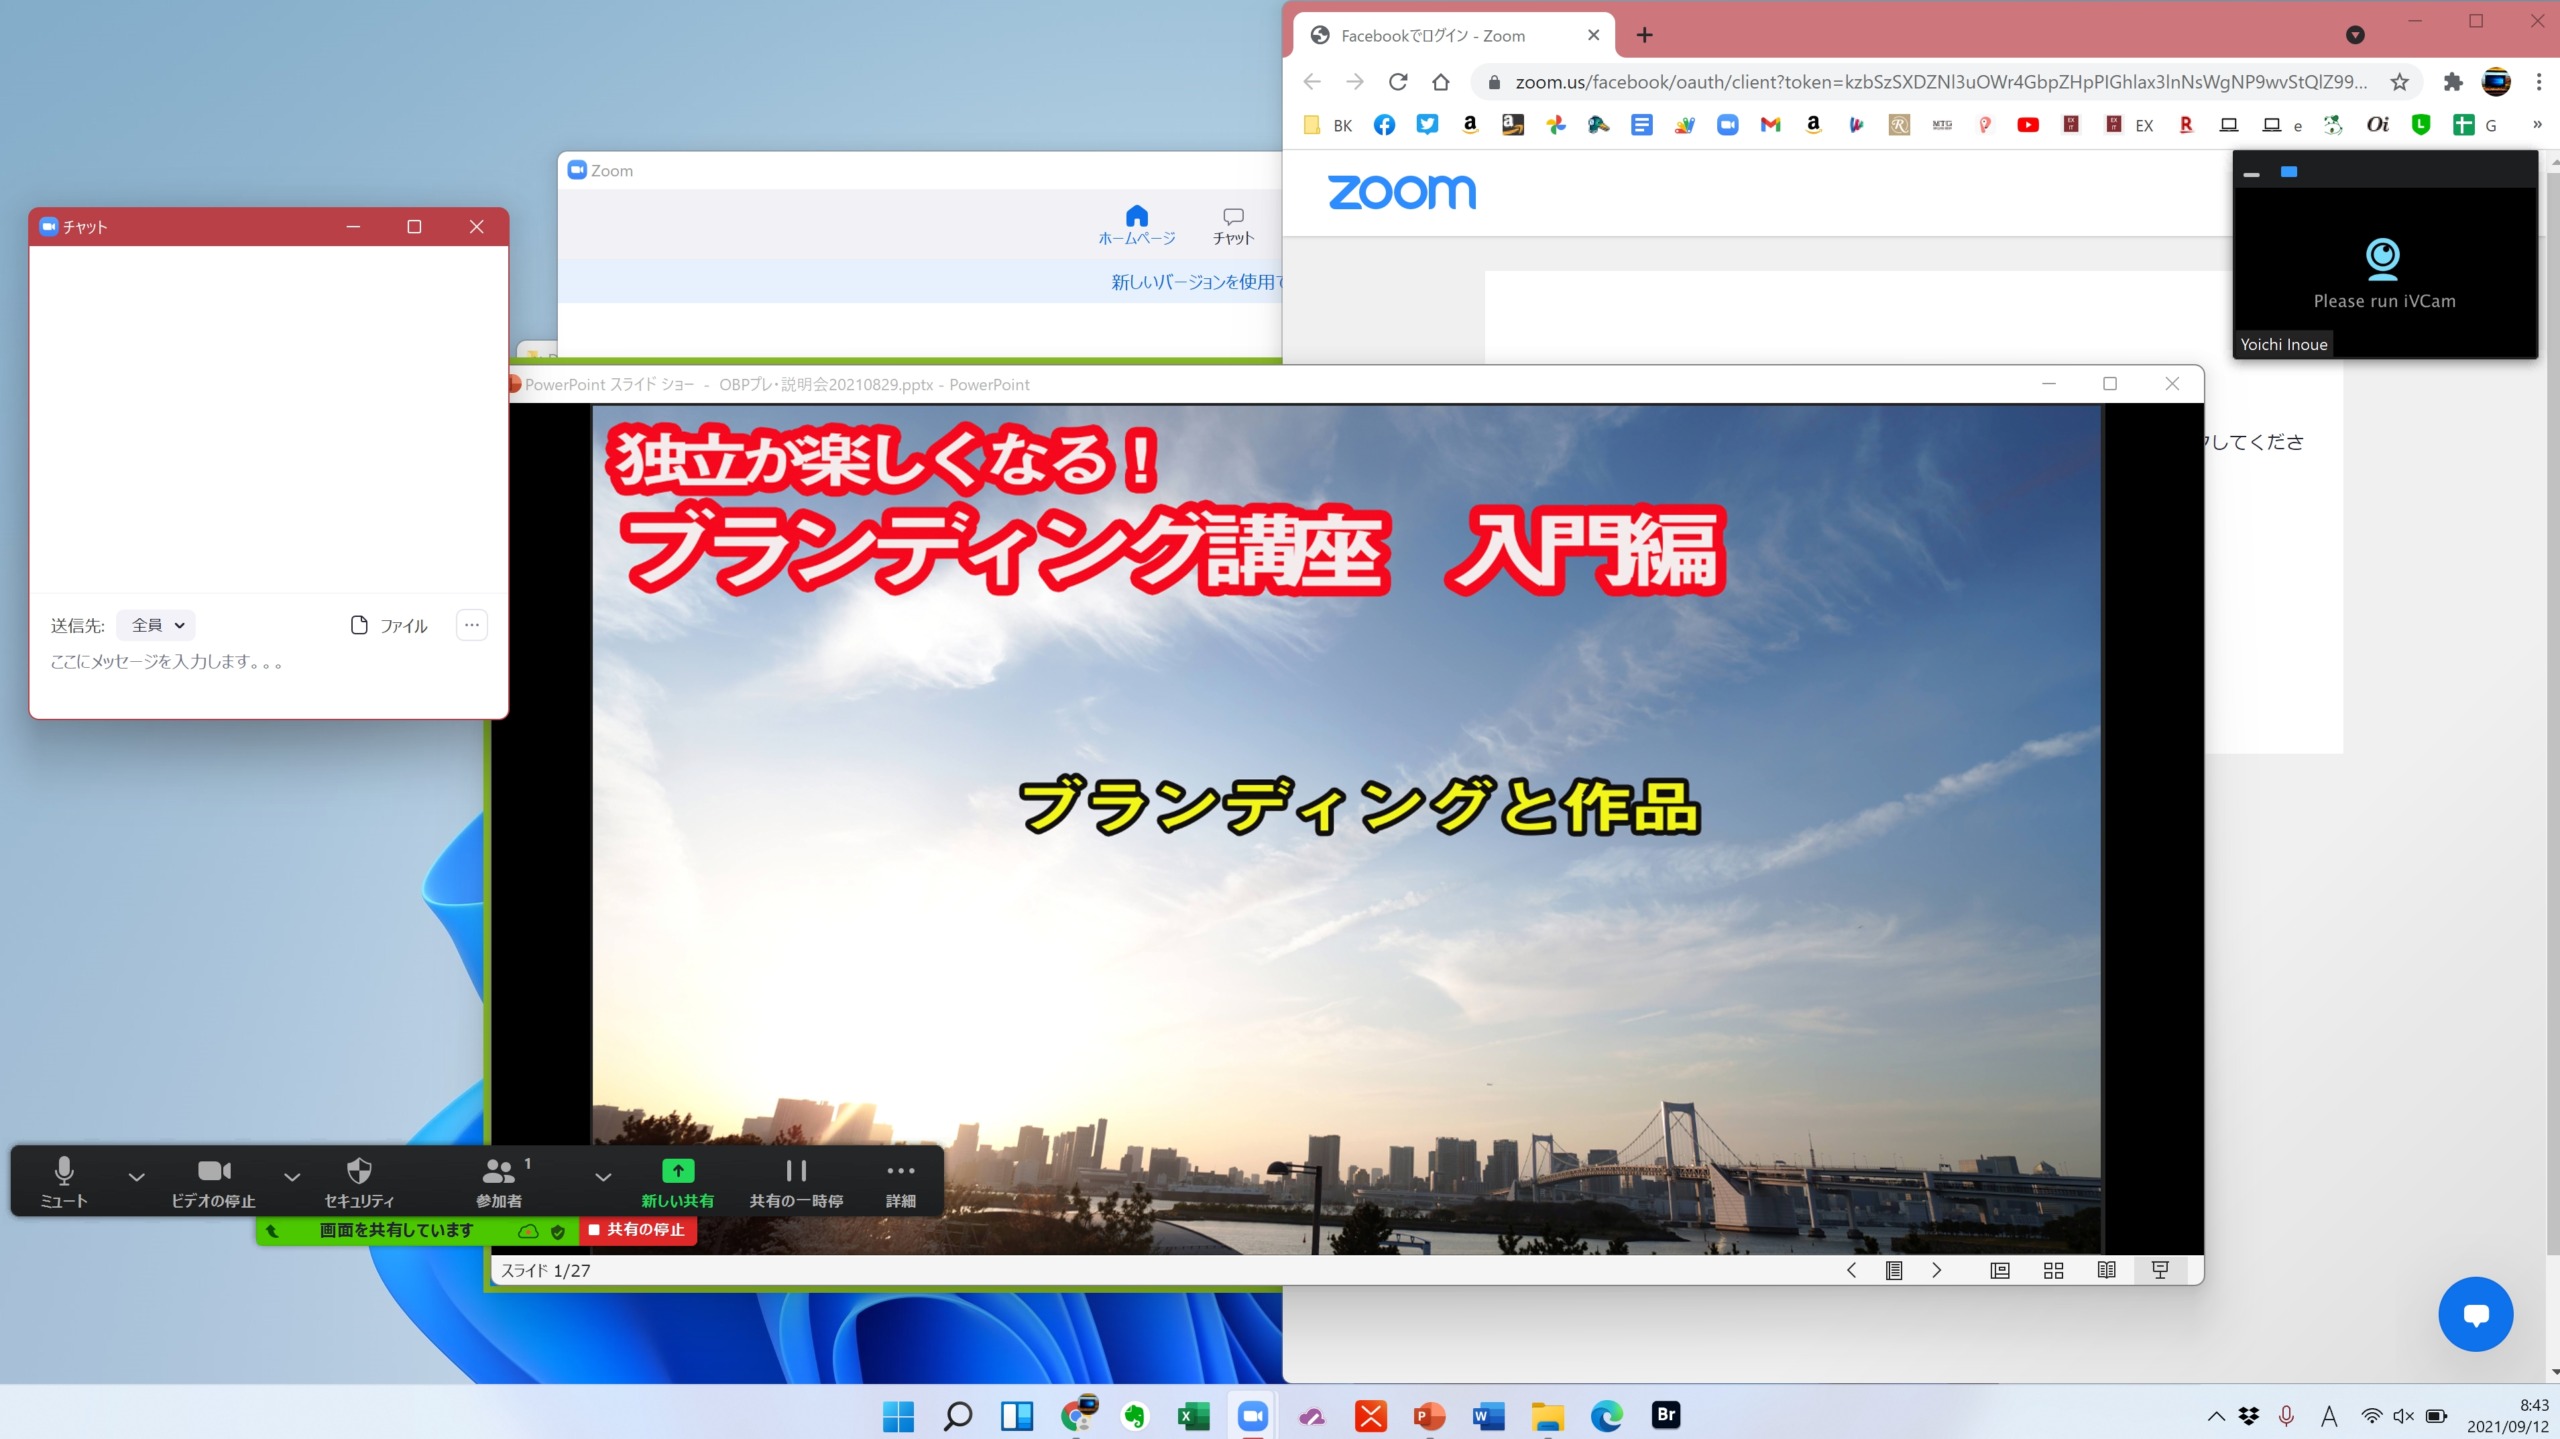
Task: Pause sharing with 共有の一時停止
Action: 796,1181
